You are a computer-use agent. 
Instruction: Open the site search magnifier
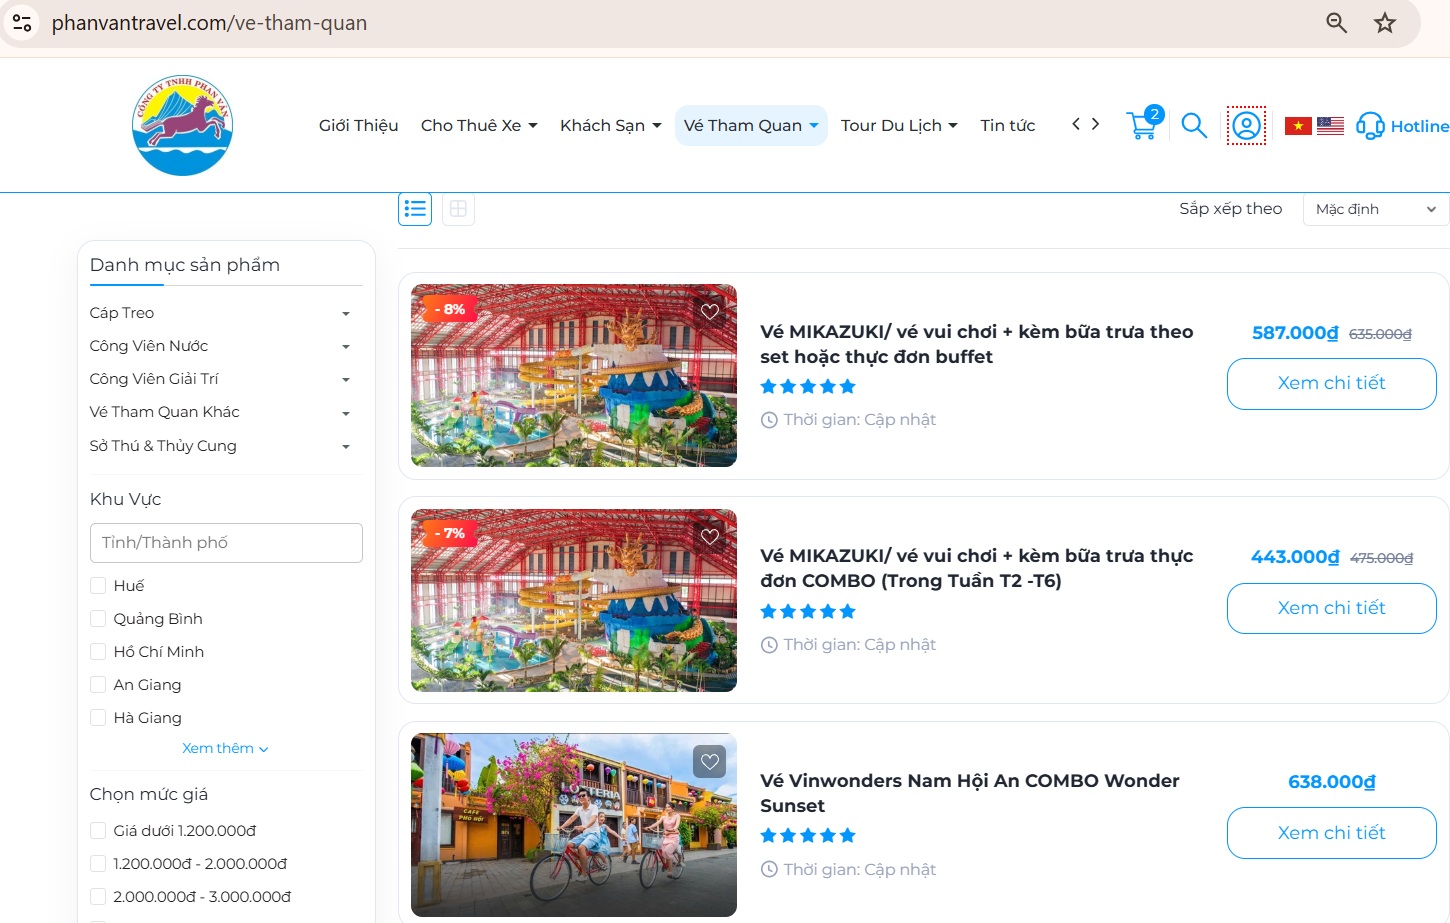point(1193,126)
